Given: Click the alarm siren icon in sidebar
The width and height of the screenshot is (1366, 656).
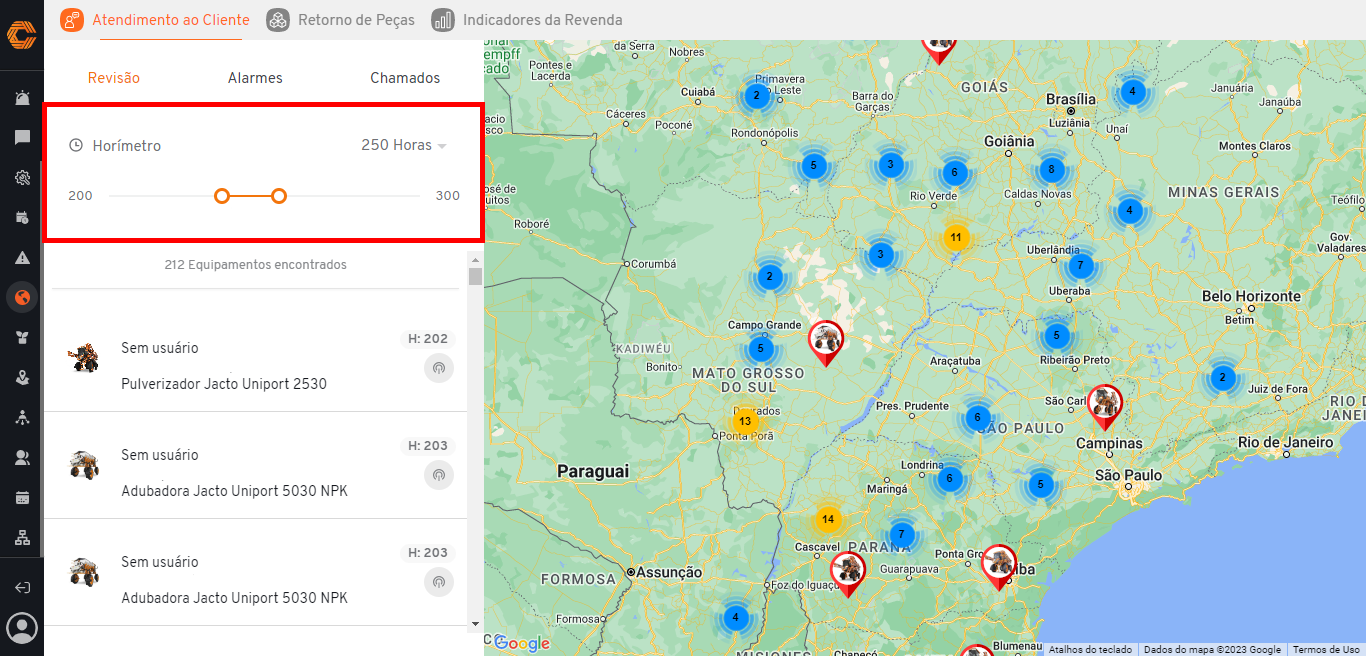Looking at the screenshot, I should point(22,98).
